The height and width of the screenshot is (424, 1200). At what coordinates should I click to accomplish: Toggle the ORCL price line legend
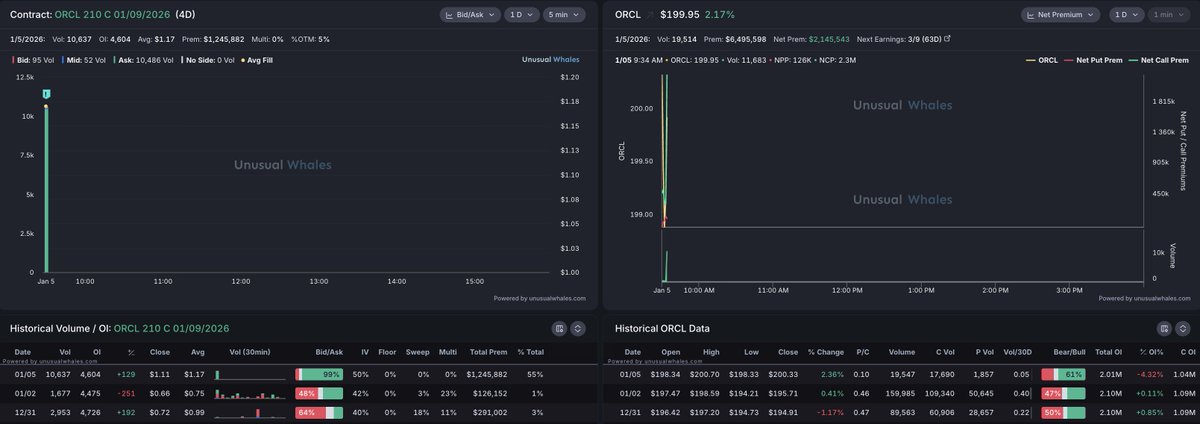[1044, 60]
